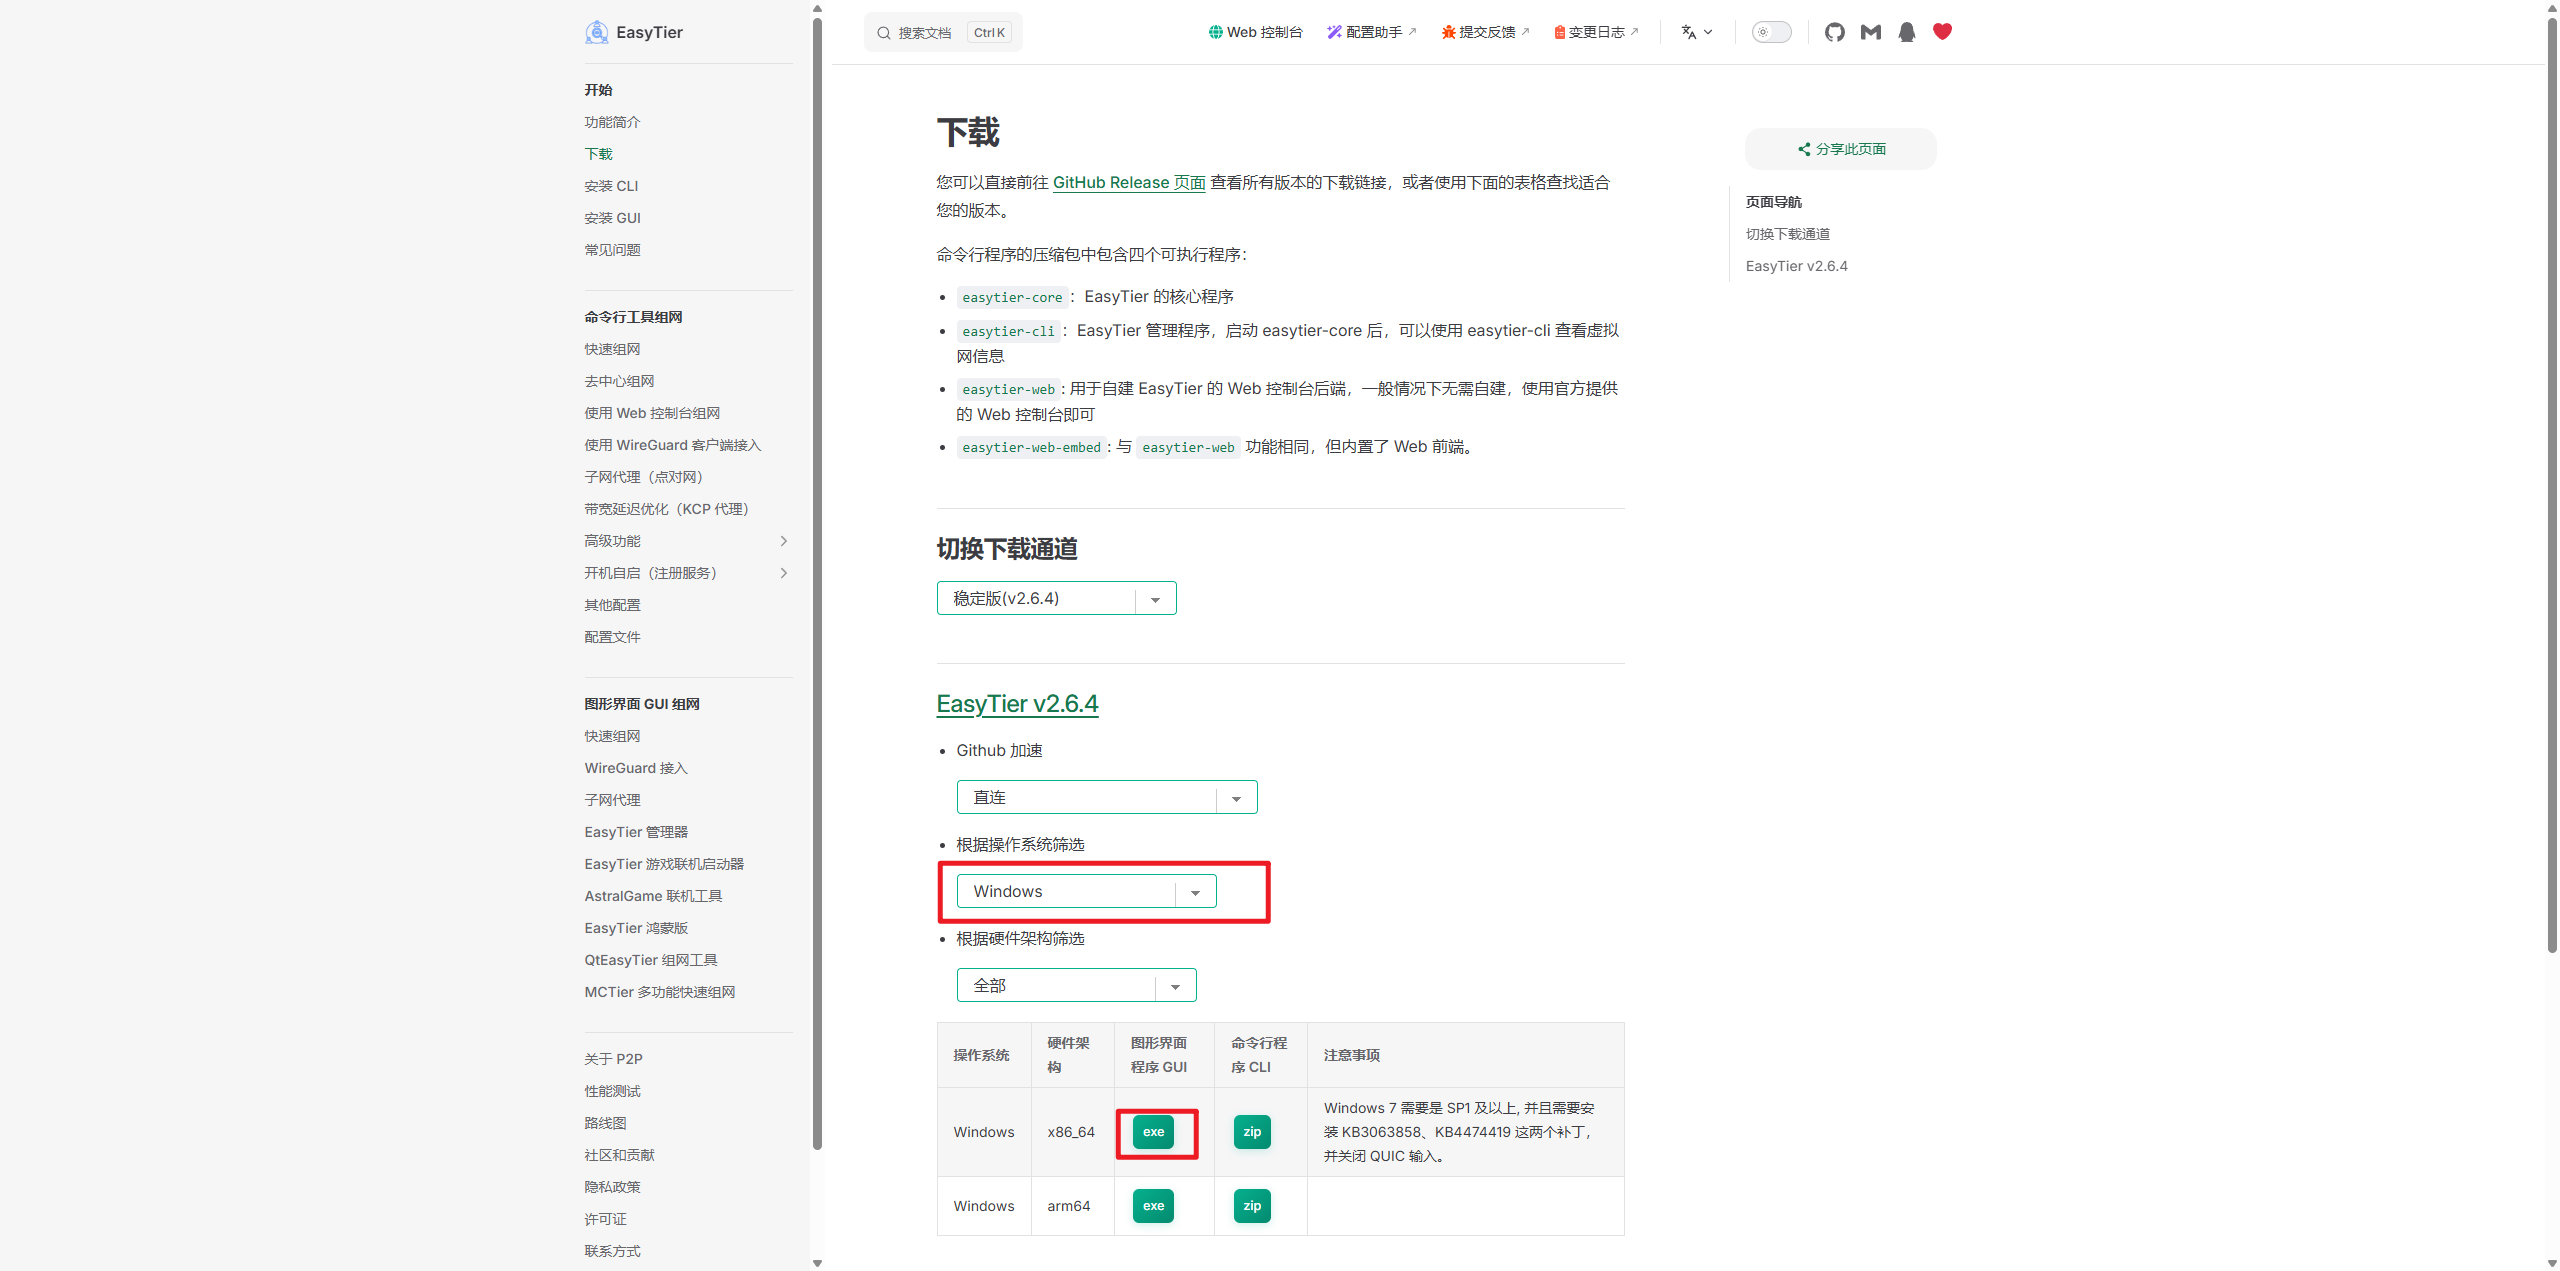
Task: Open 带宽延迟优化（KCP 代理）sidebar link
Action: tap(667, 509)
